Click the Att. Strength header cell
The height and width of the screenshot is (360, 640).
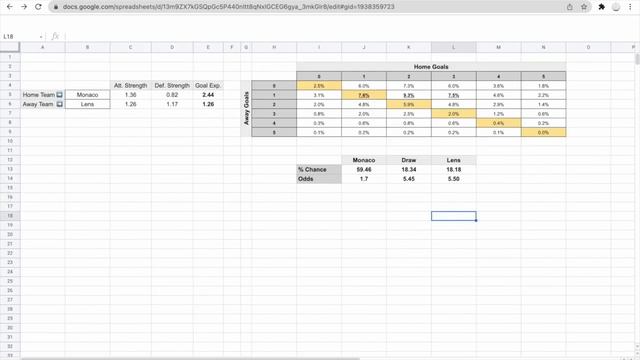(x=131, y=85)
